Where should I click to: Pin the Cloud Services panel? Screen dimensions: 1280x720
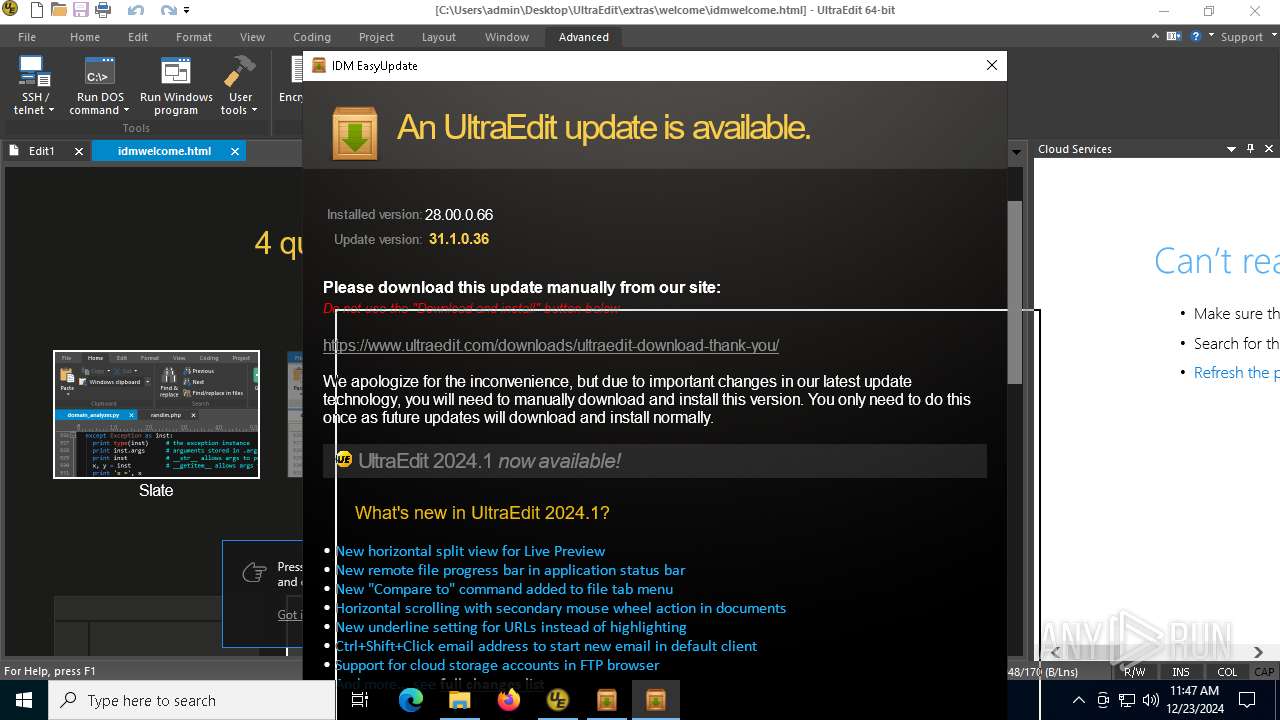coord(1250,149)
